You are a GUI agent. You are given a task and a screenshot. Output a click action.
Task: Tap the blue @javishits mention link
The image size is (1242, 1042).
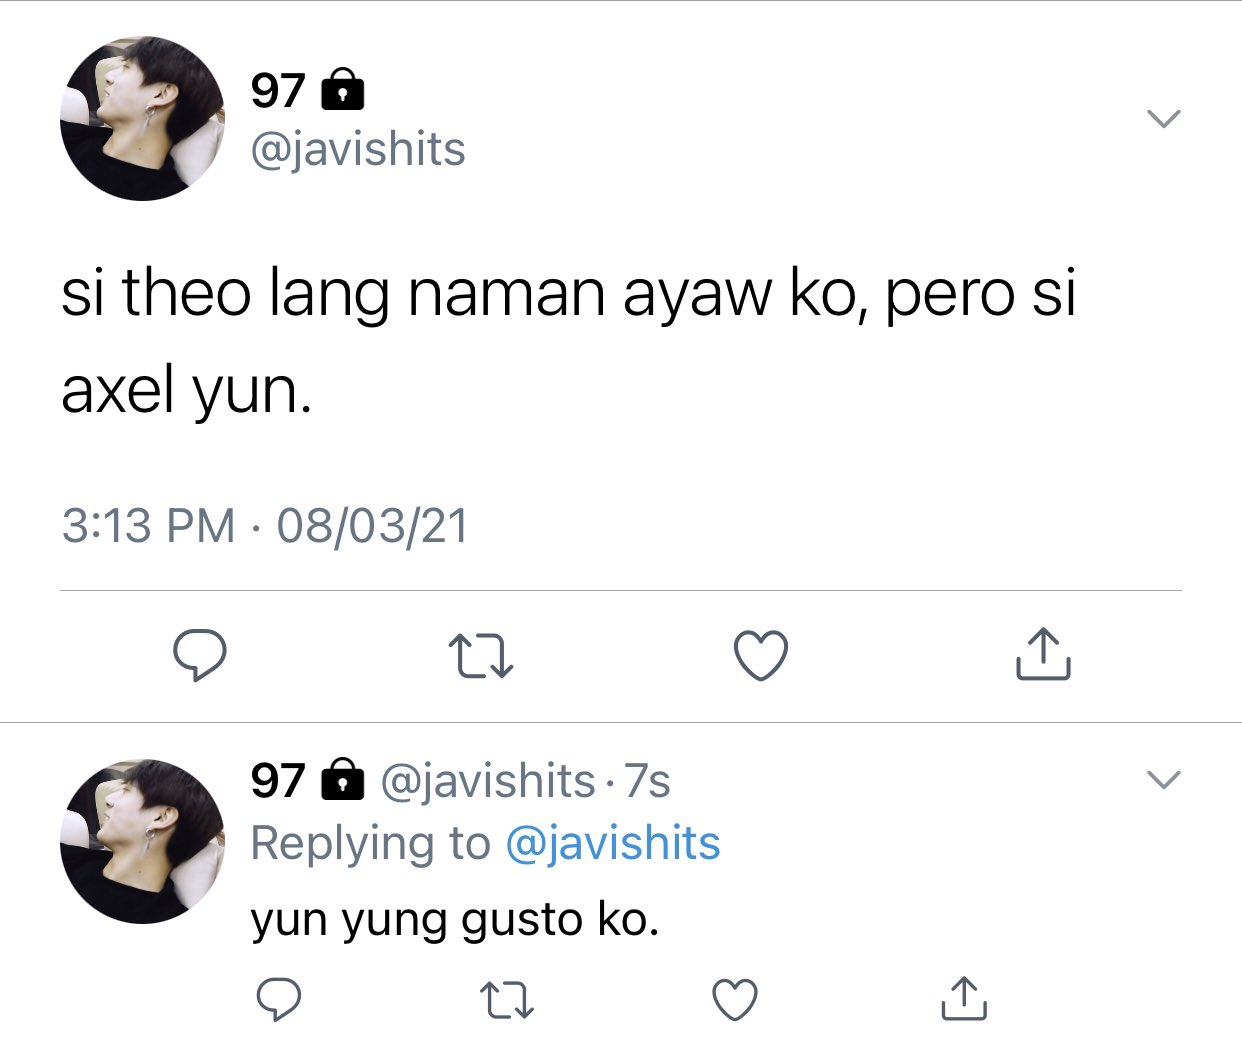(x=612, y=843)
